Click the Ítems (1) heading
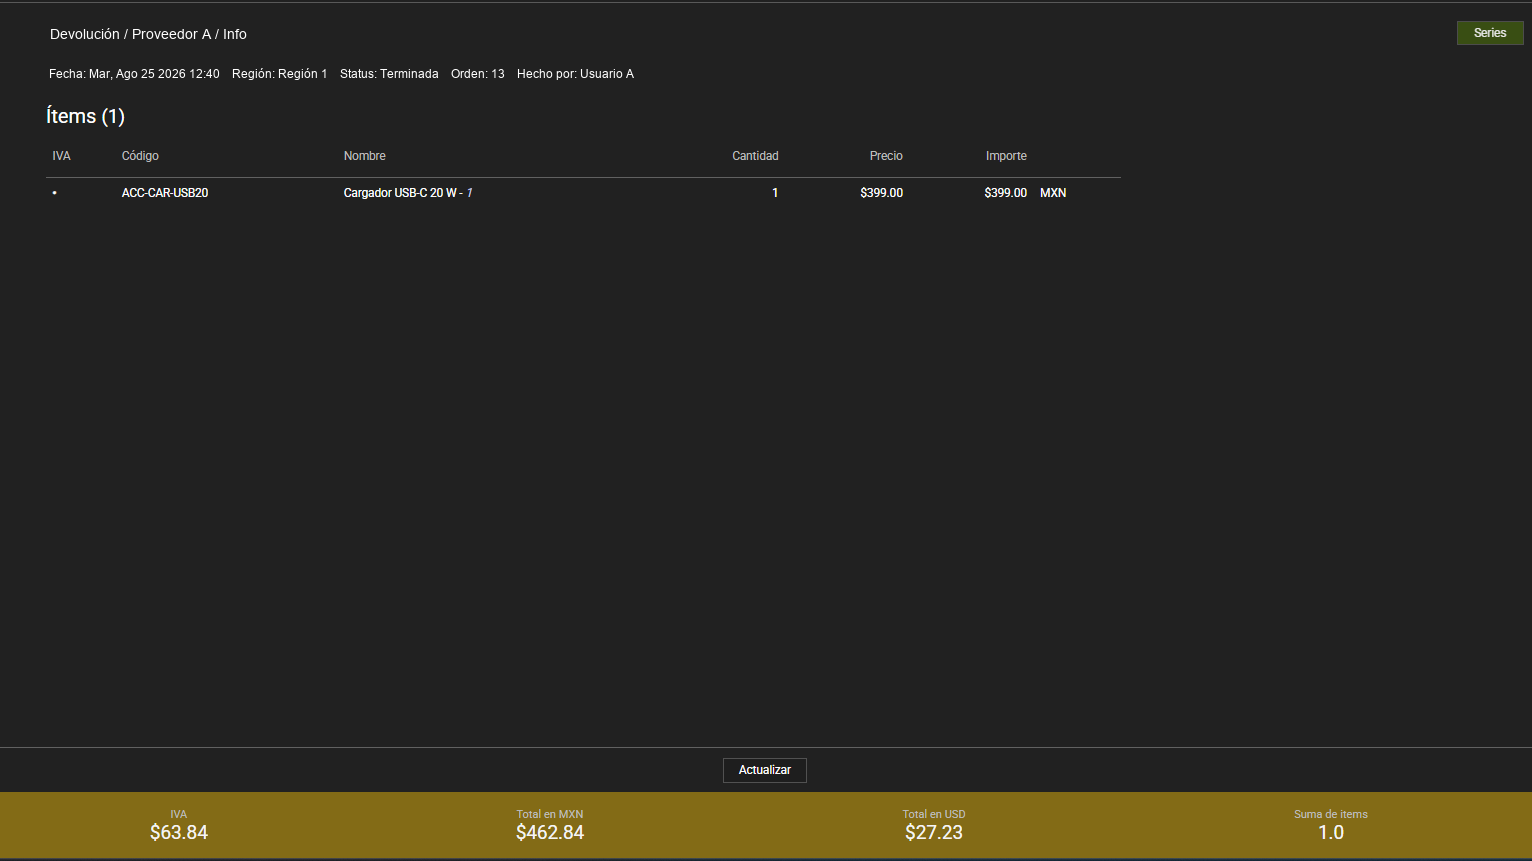The height and width of the screenshot is (861, 1532). point(85,116)
